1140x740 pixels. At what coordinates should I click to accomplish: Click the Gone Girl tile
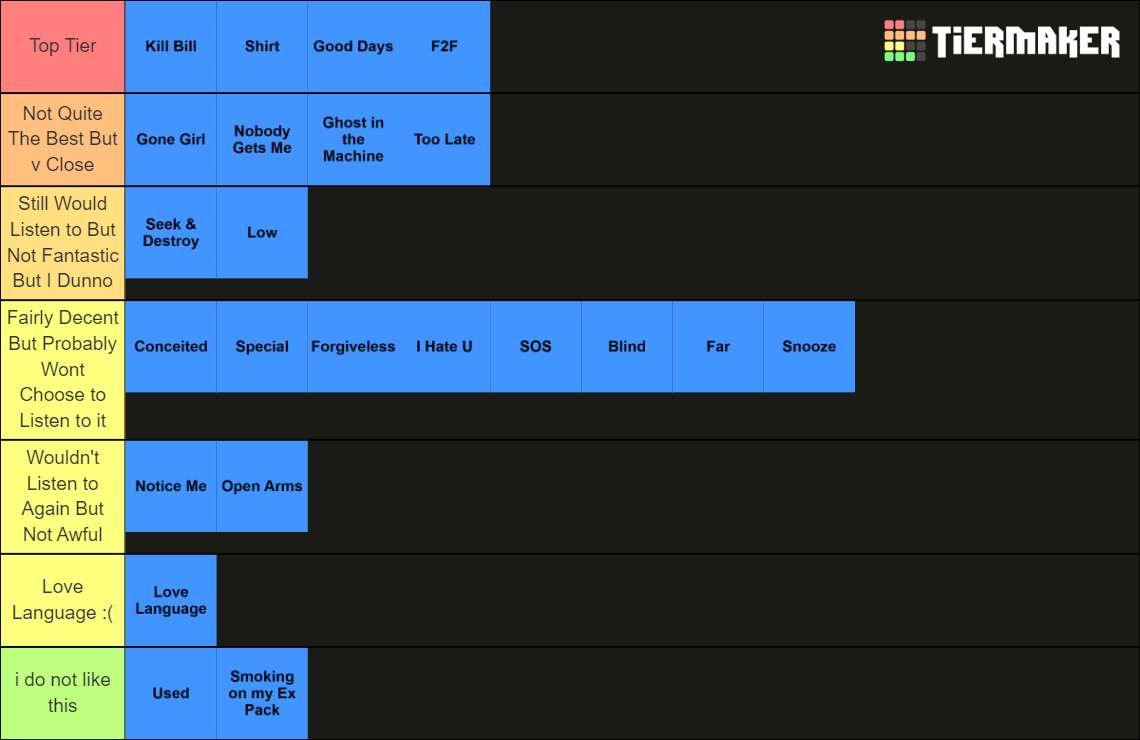pyautogui.click(x=170, y=140)
